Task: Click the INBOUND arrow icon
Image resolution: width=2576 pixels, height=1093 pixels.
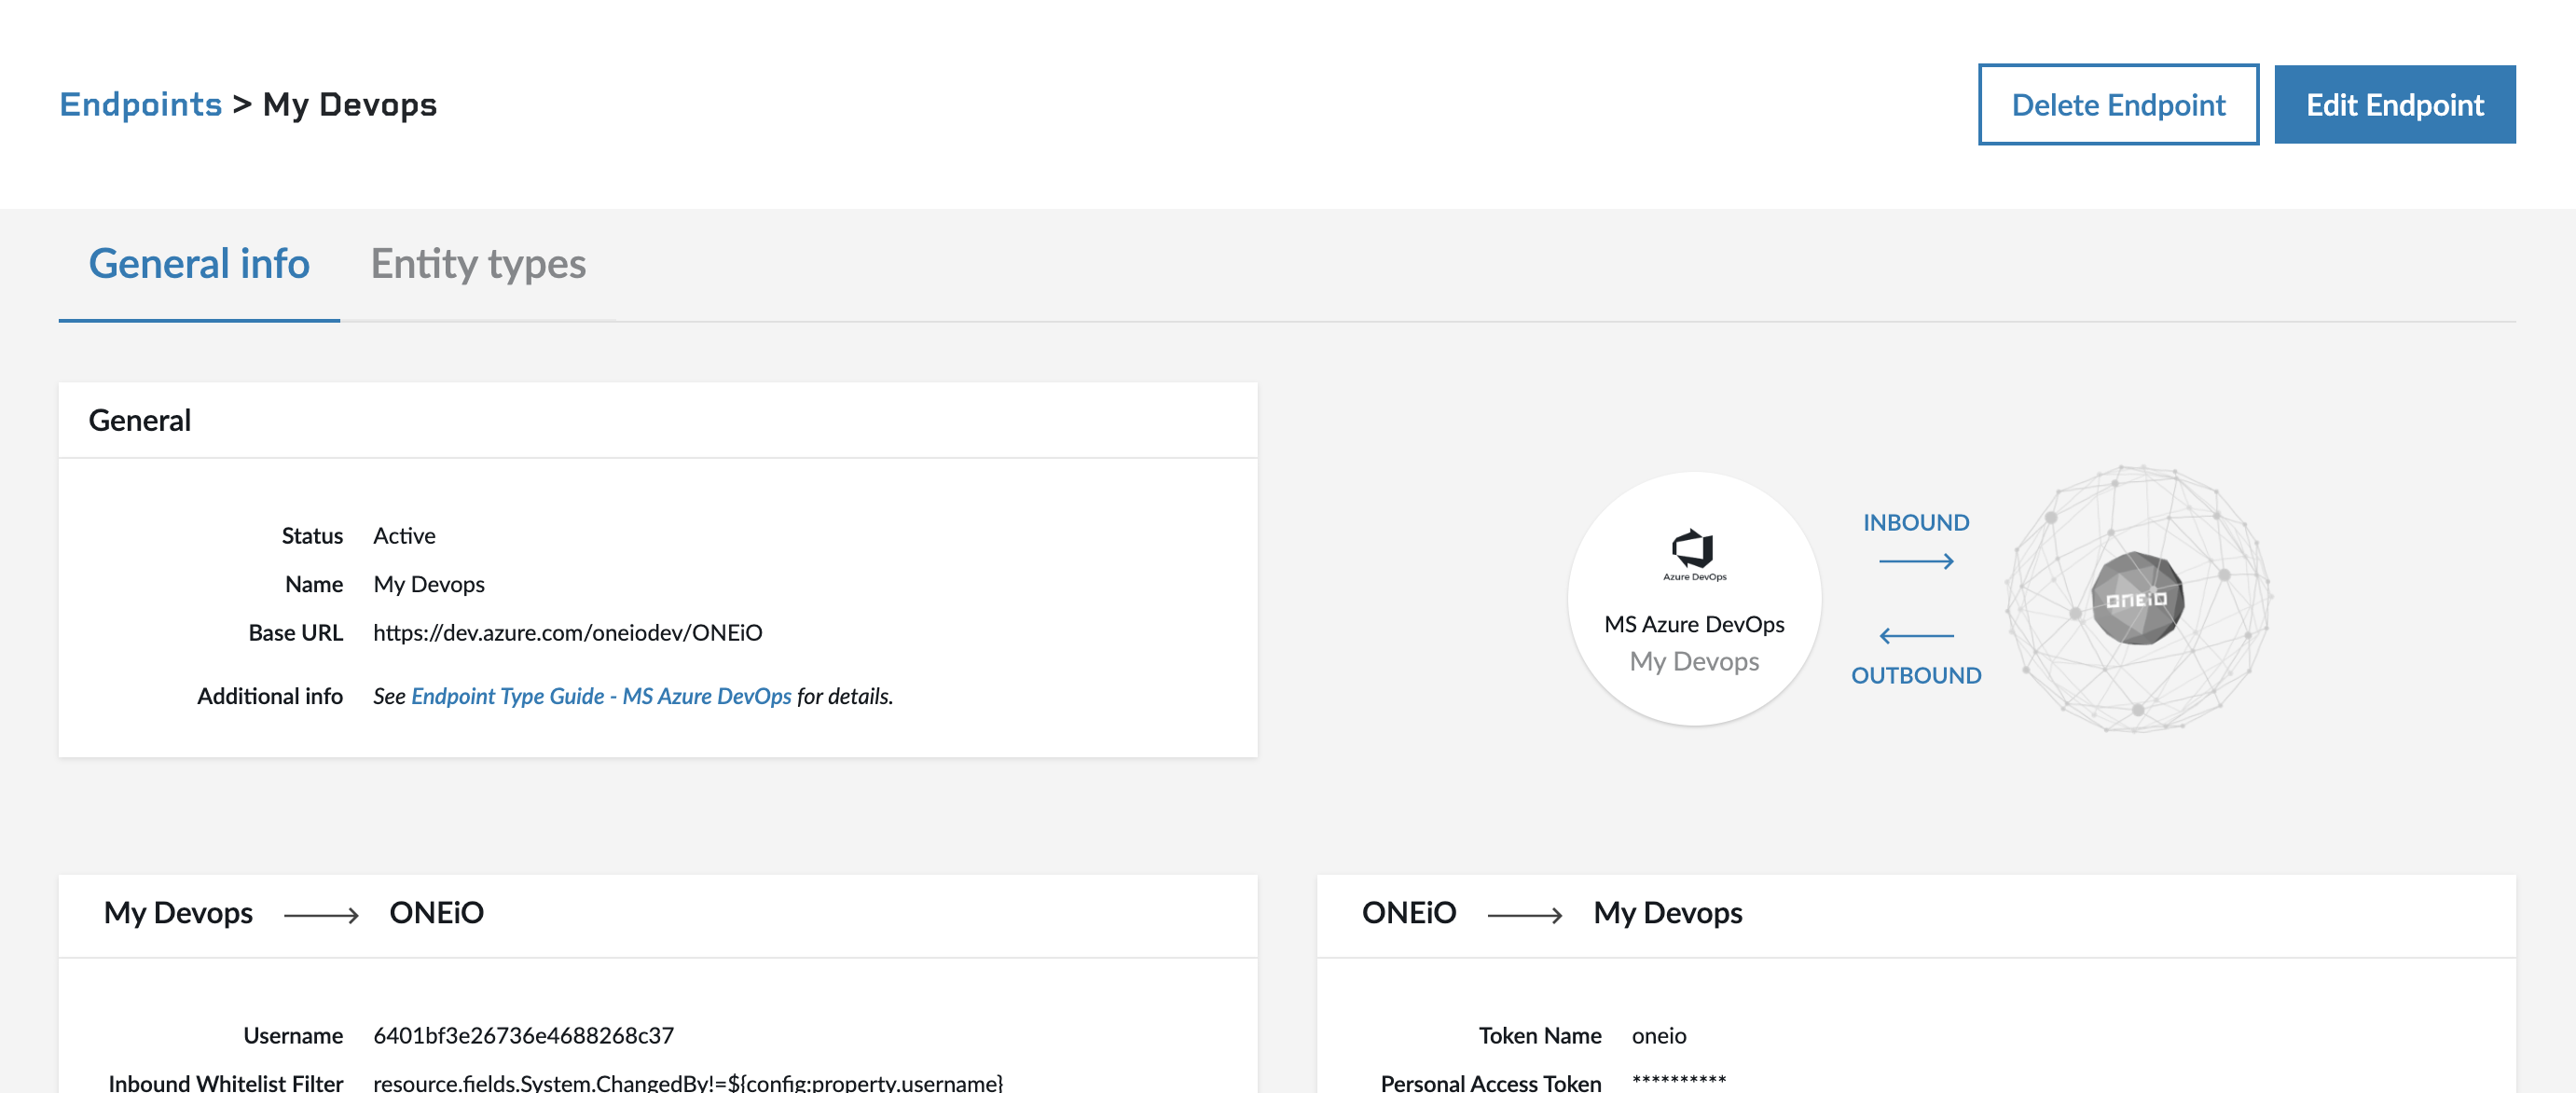Action: click(1916, 561)
